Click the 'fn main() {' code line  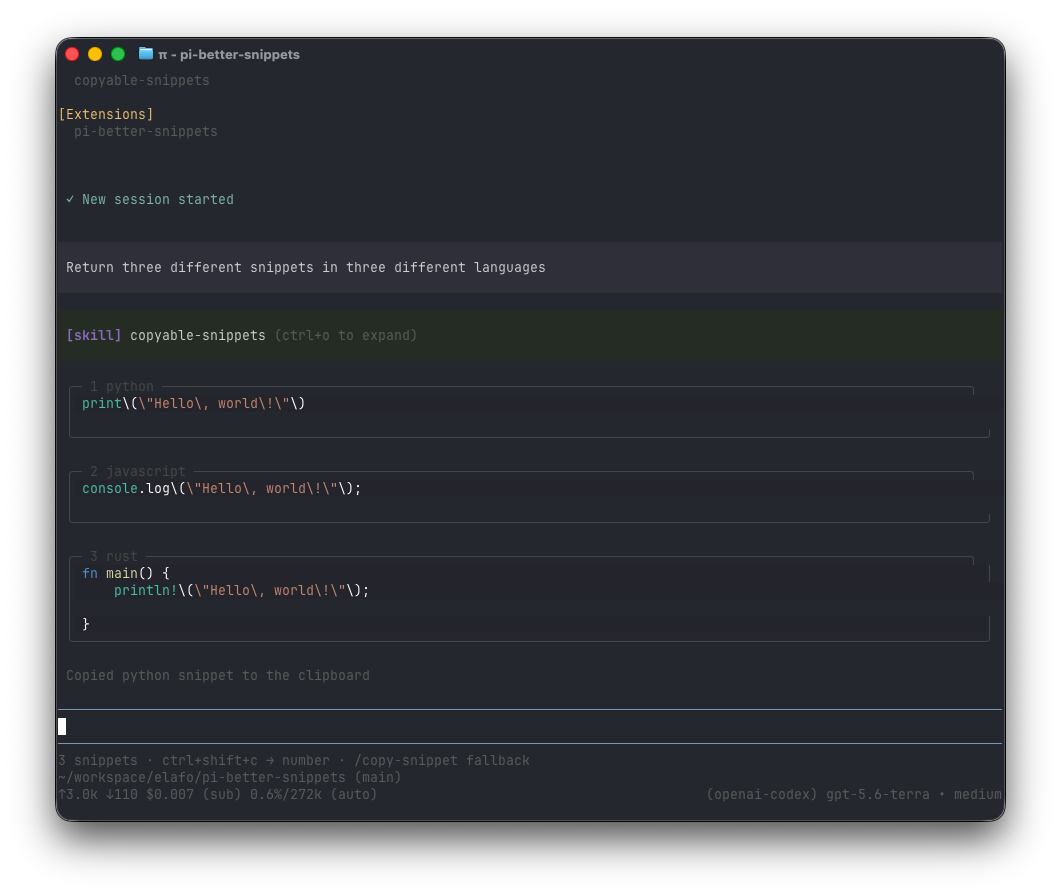coord(126,573)
